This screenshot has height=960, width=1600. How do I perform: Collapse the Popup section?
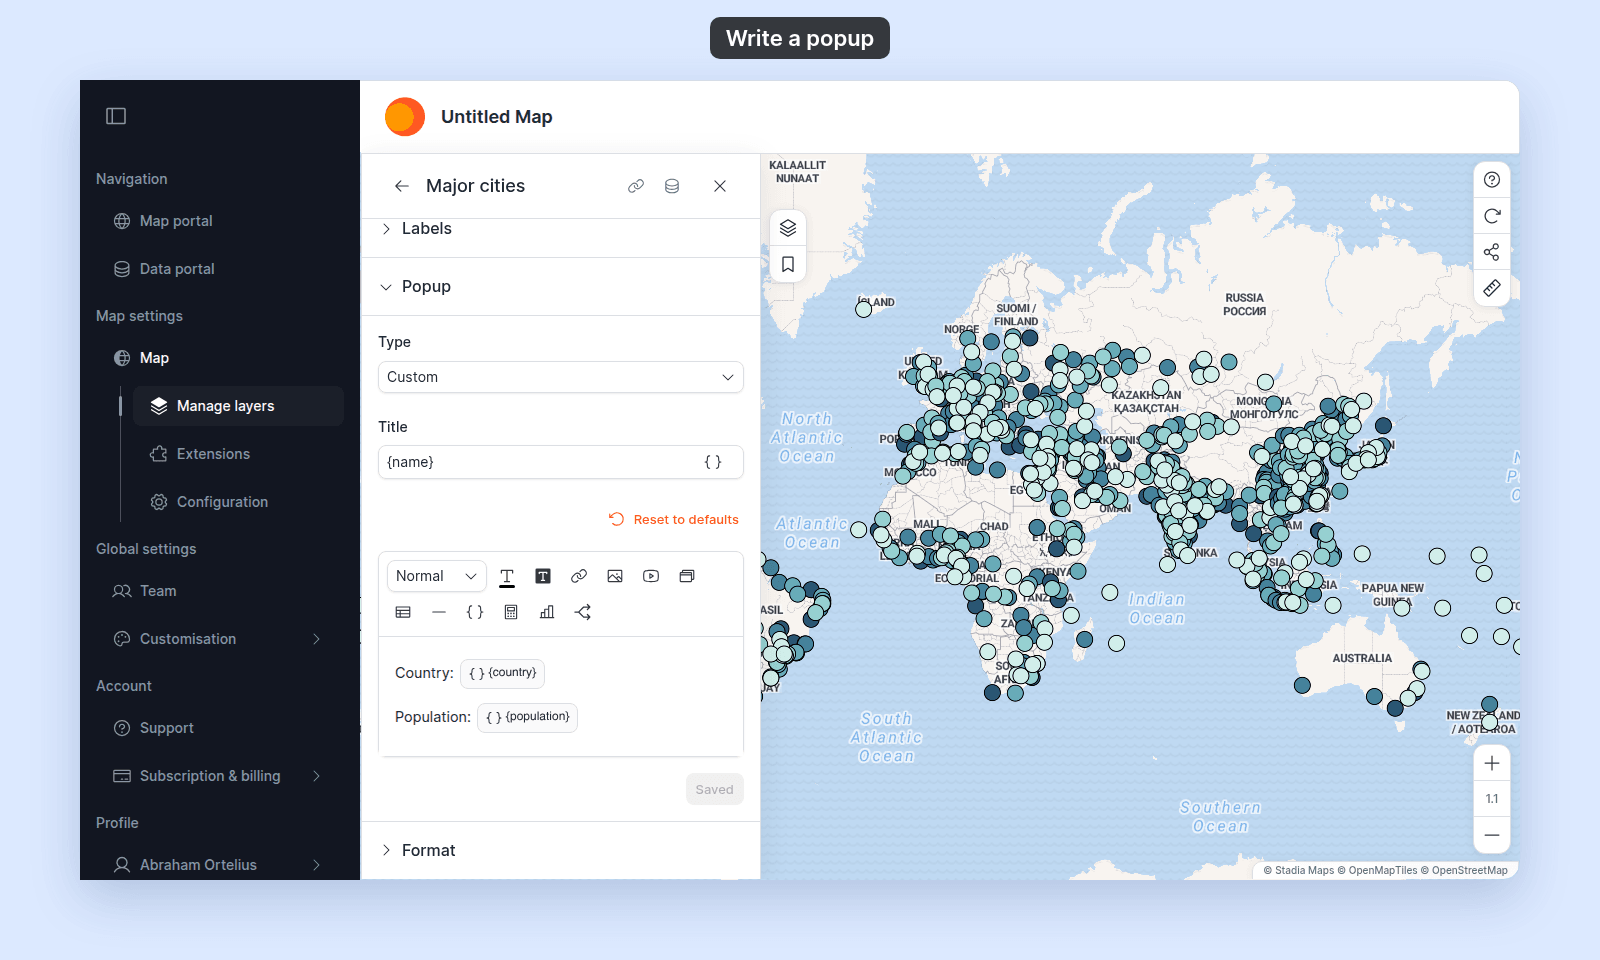click(561, 287)
